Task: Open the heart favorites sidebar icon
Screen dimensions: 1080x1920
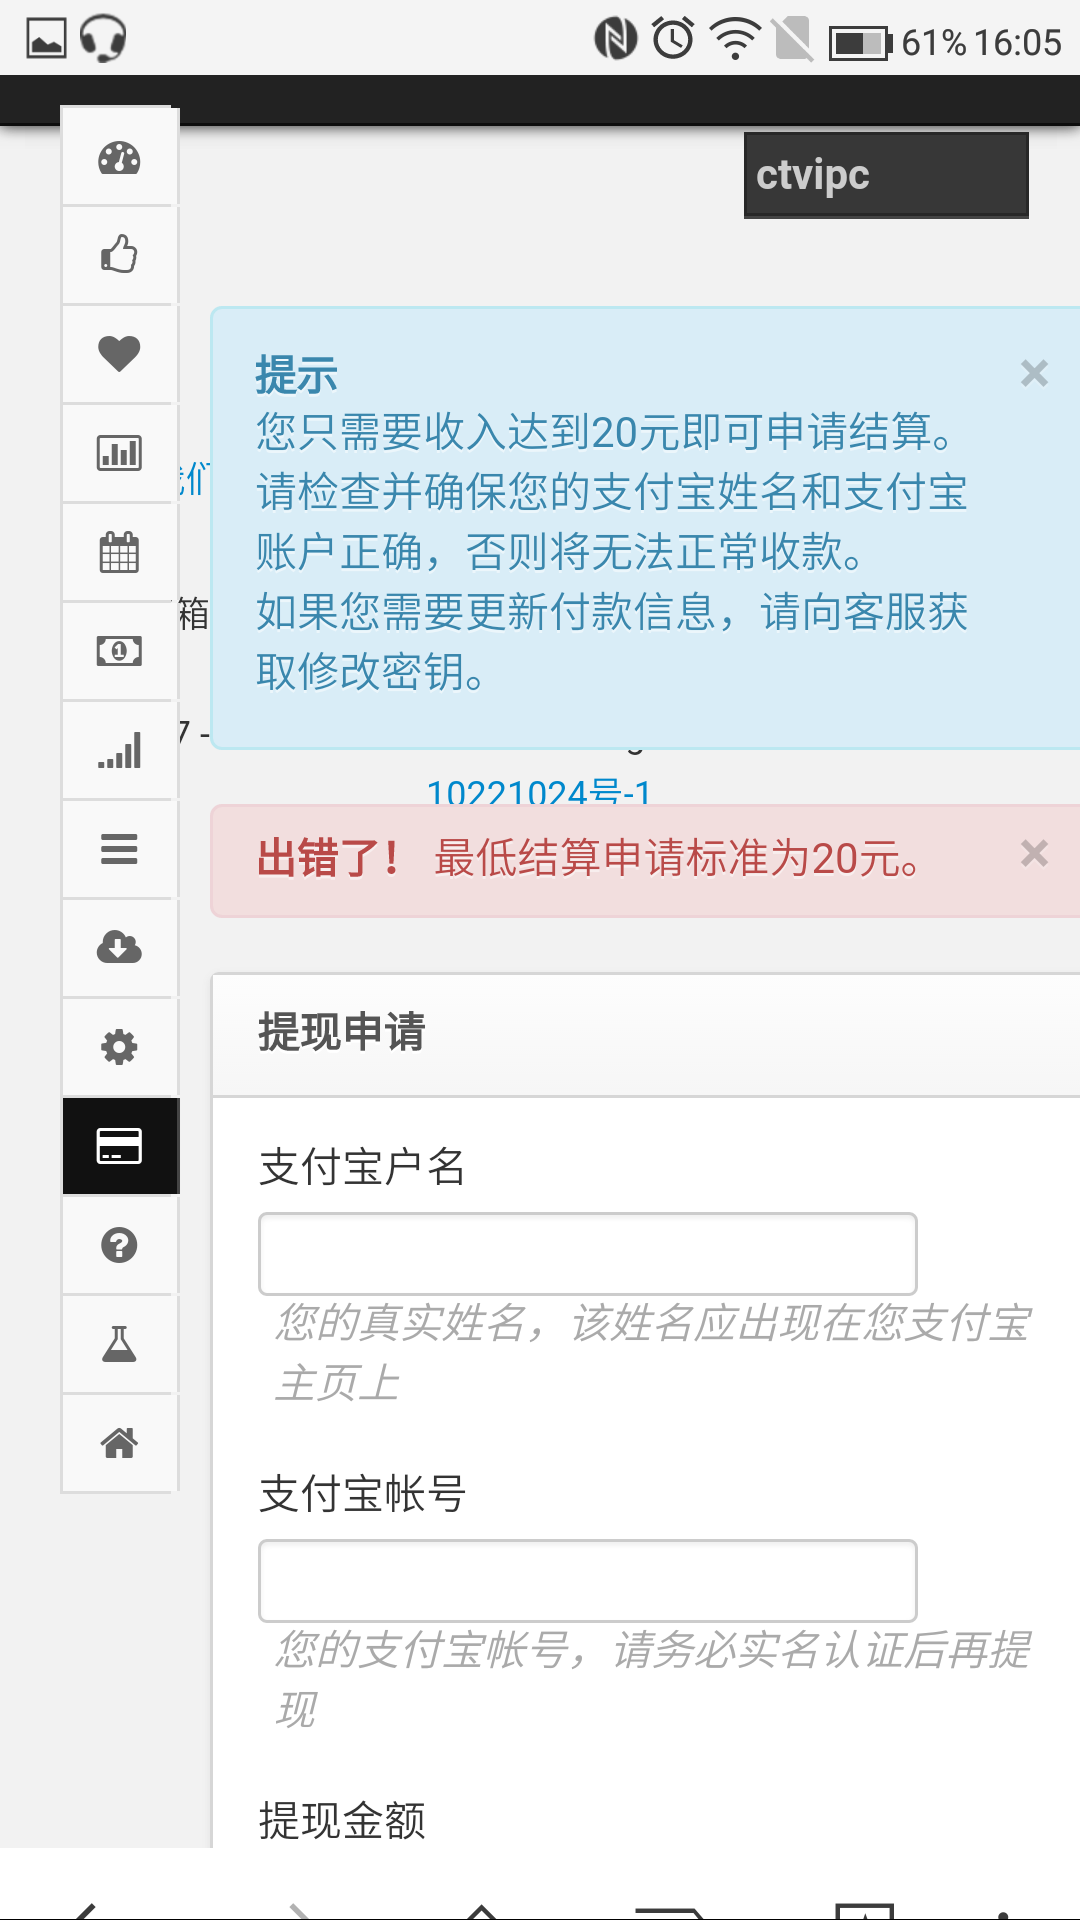Action: pos(119,354)
